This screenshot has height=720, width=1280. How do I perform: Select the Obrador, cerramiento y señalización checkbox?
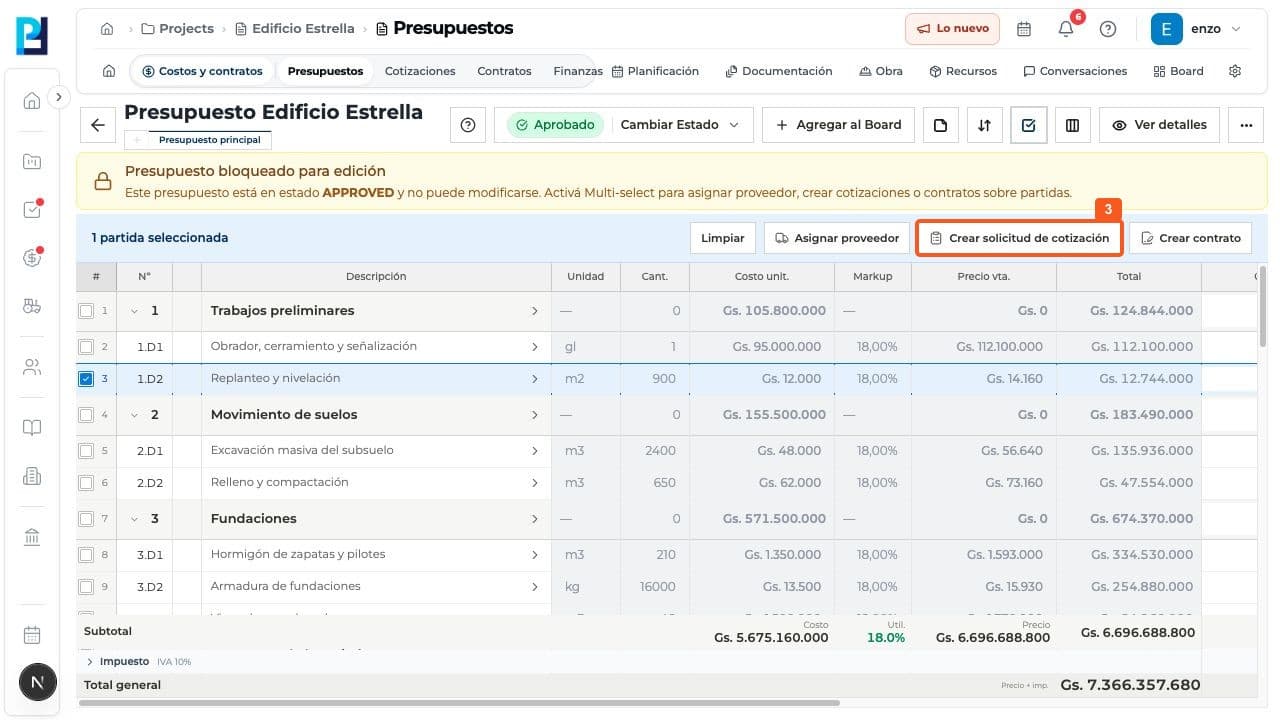pyautogui.click(x=86, y=347)
